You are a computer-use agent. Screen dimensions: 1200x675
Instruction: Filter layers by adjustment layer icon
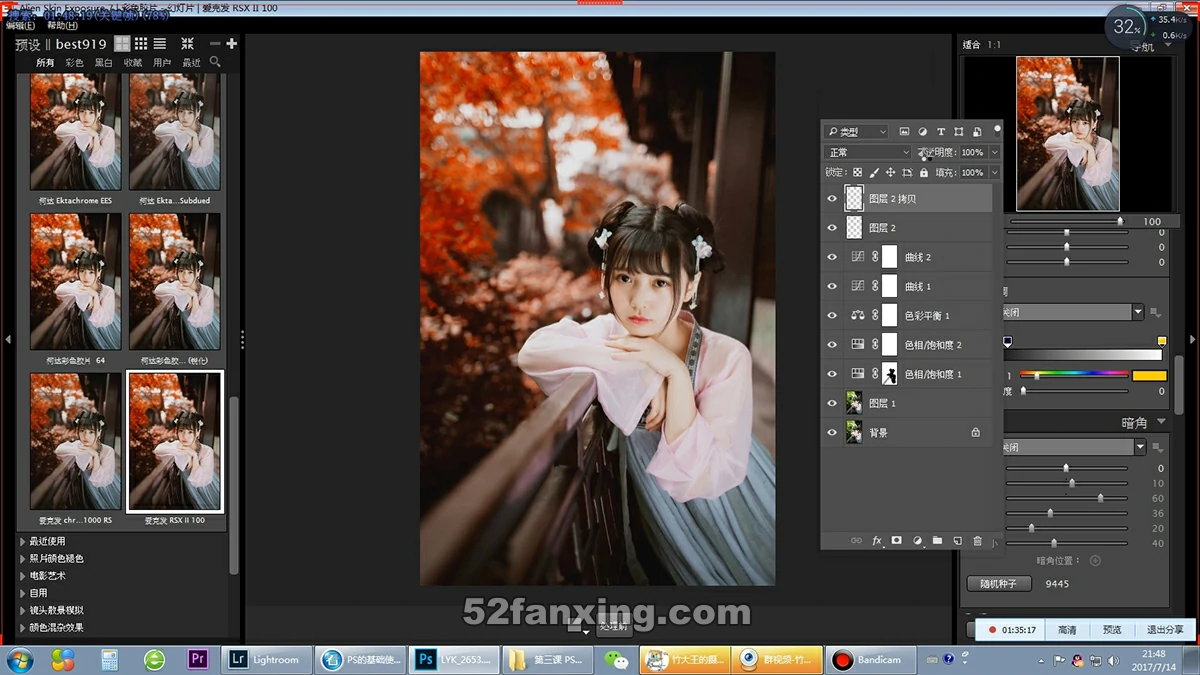(923, 132)
